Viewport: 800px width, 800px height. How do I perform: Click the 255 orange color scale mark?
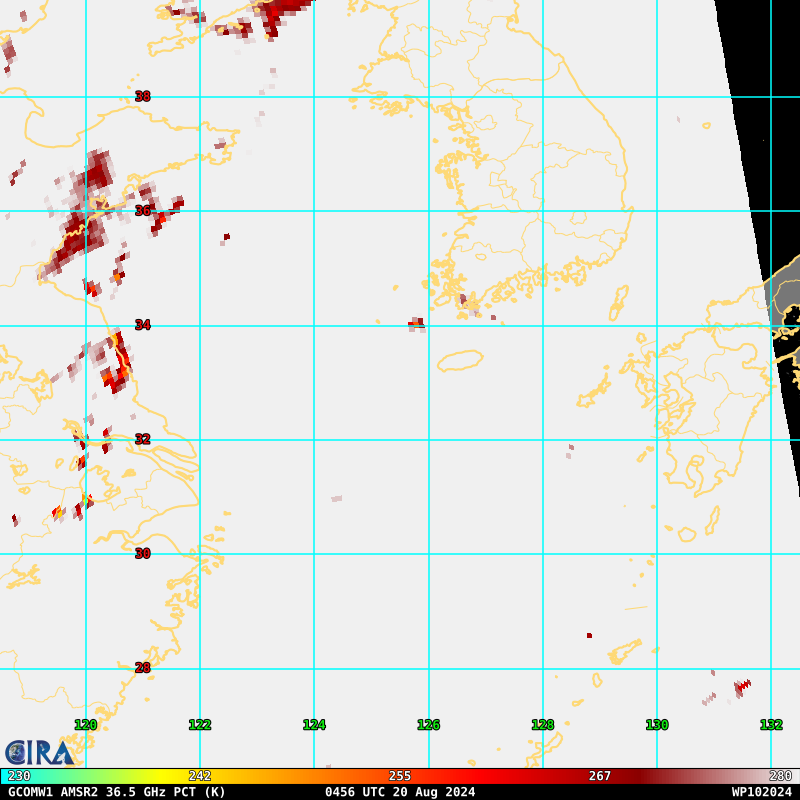point(400,776)
